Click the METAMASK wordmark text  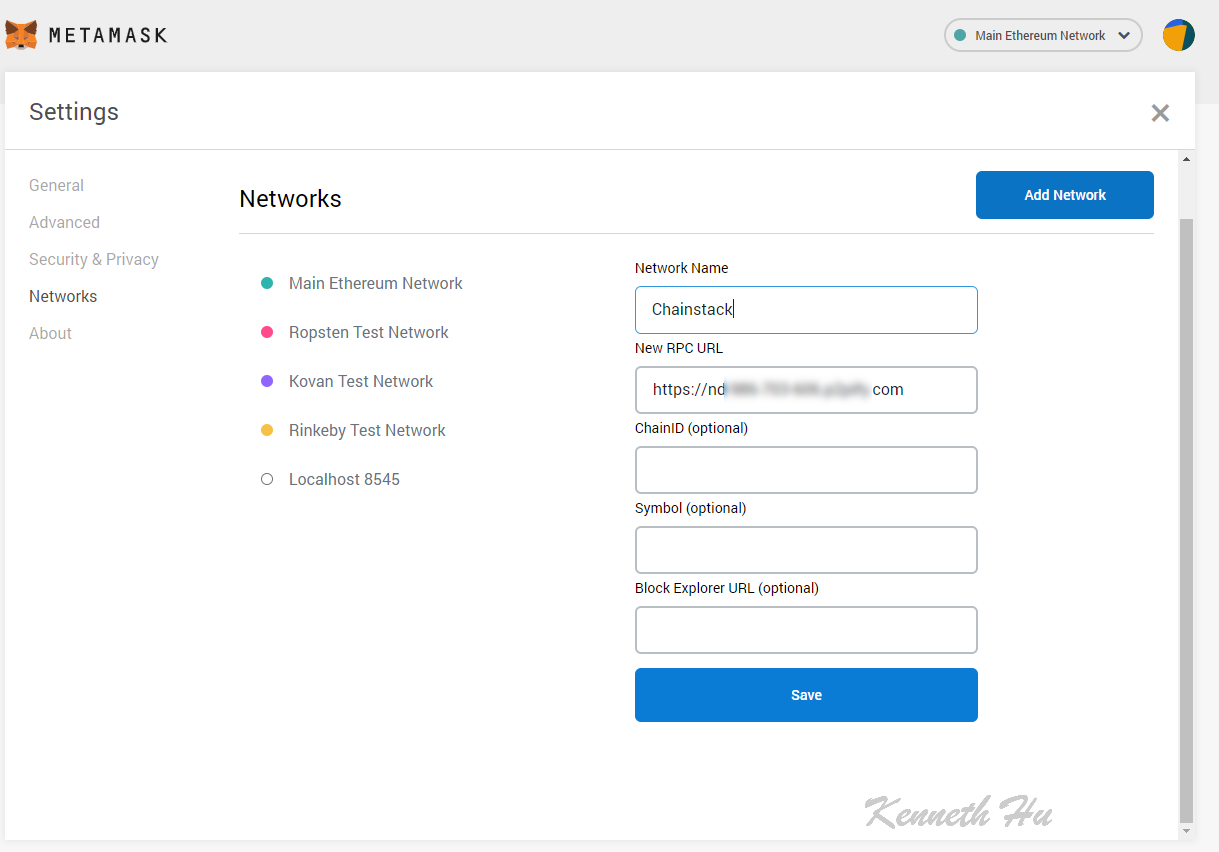click(x=108, y=35)
